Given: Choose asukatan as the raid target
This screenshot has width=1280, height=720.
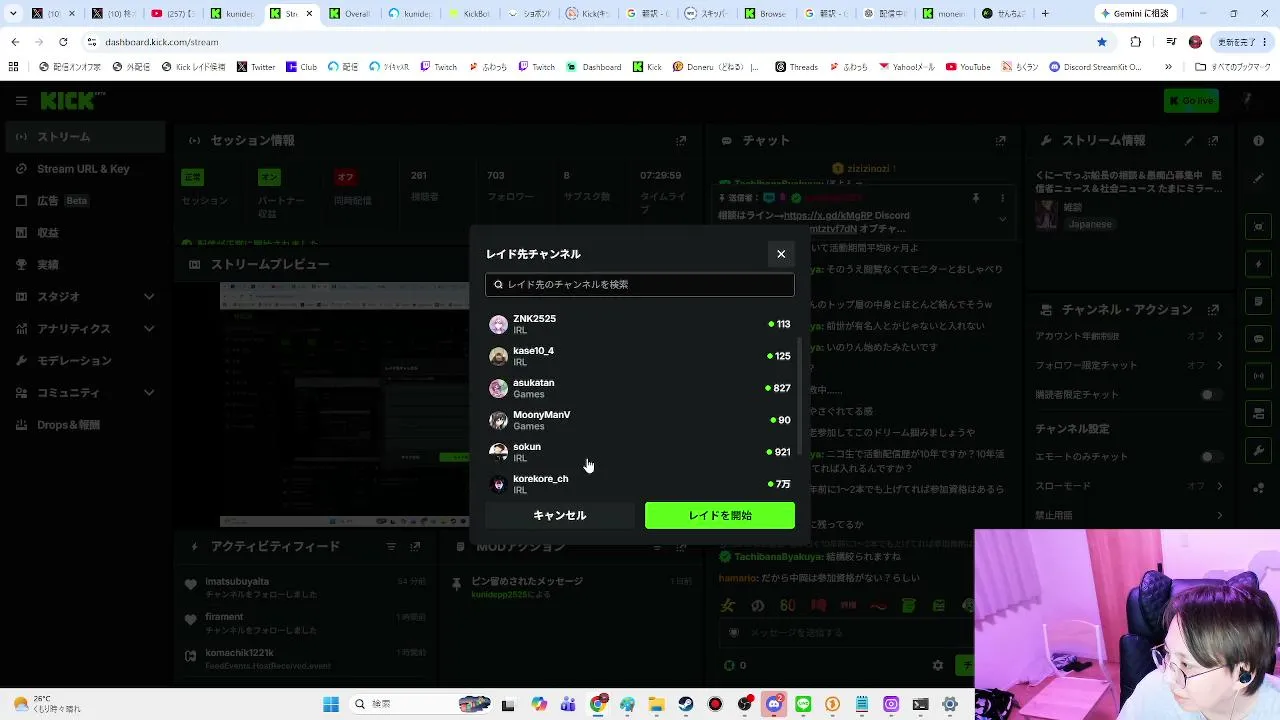Looking at the screenshot, I should pyautogui.click(x=640, y=388).
